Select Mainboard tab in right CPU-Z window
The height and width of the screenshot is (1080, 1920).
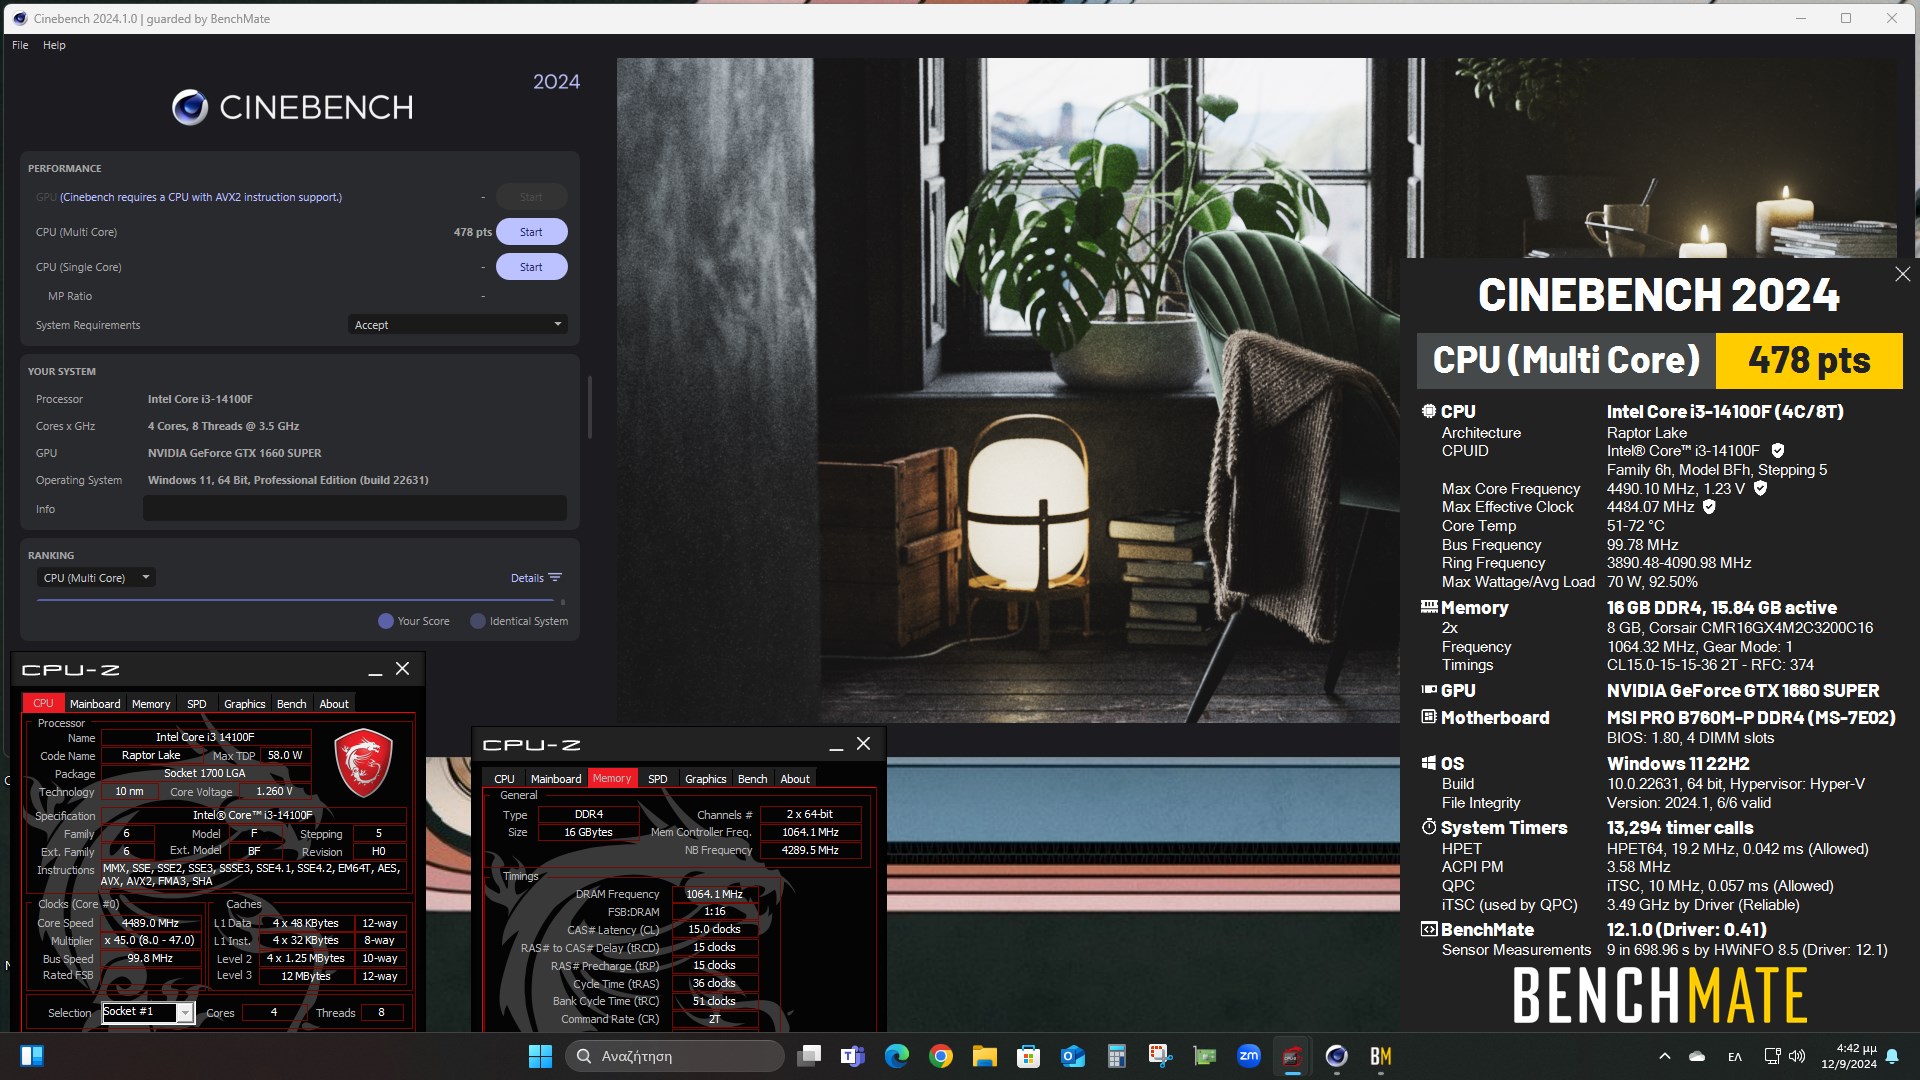point(556,779)
